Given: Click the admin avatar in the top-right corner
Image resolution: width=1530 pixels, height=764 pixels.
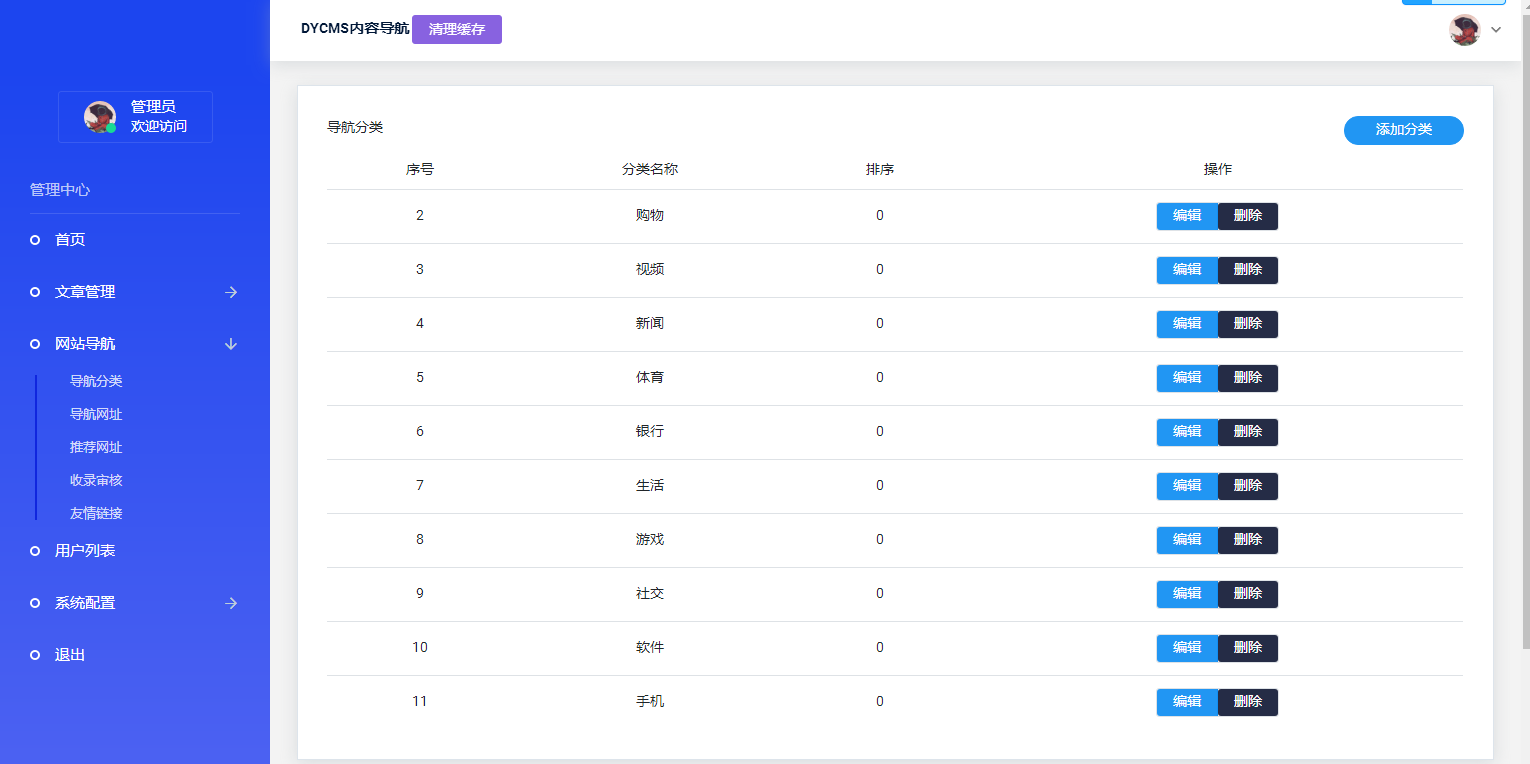Looking at the screenshot, I should (x=1464, y=30).
